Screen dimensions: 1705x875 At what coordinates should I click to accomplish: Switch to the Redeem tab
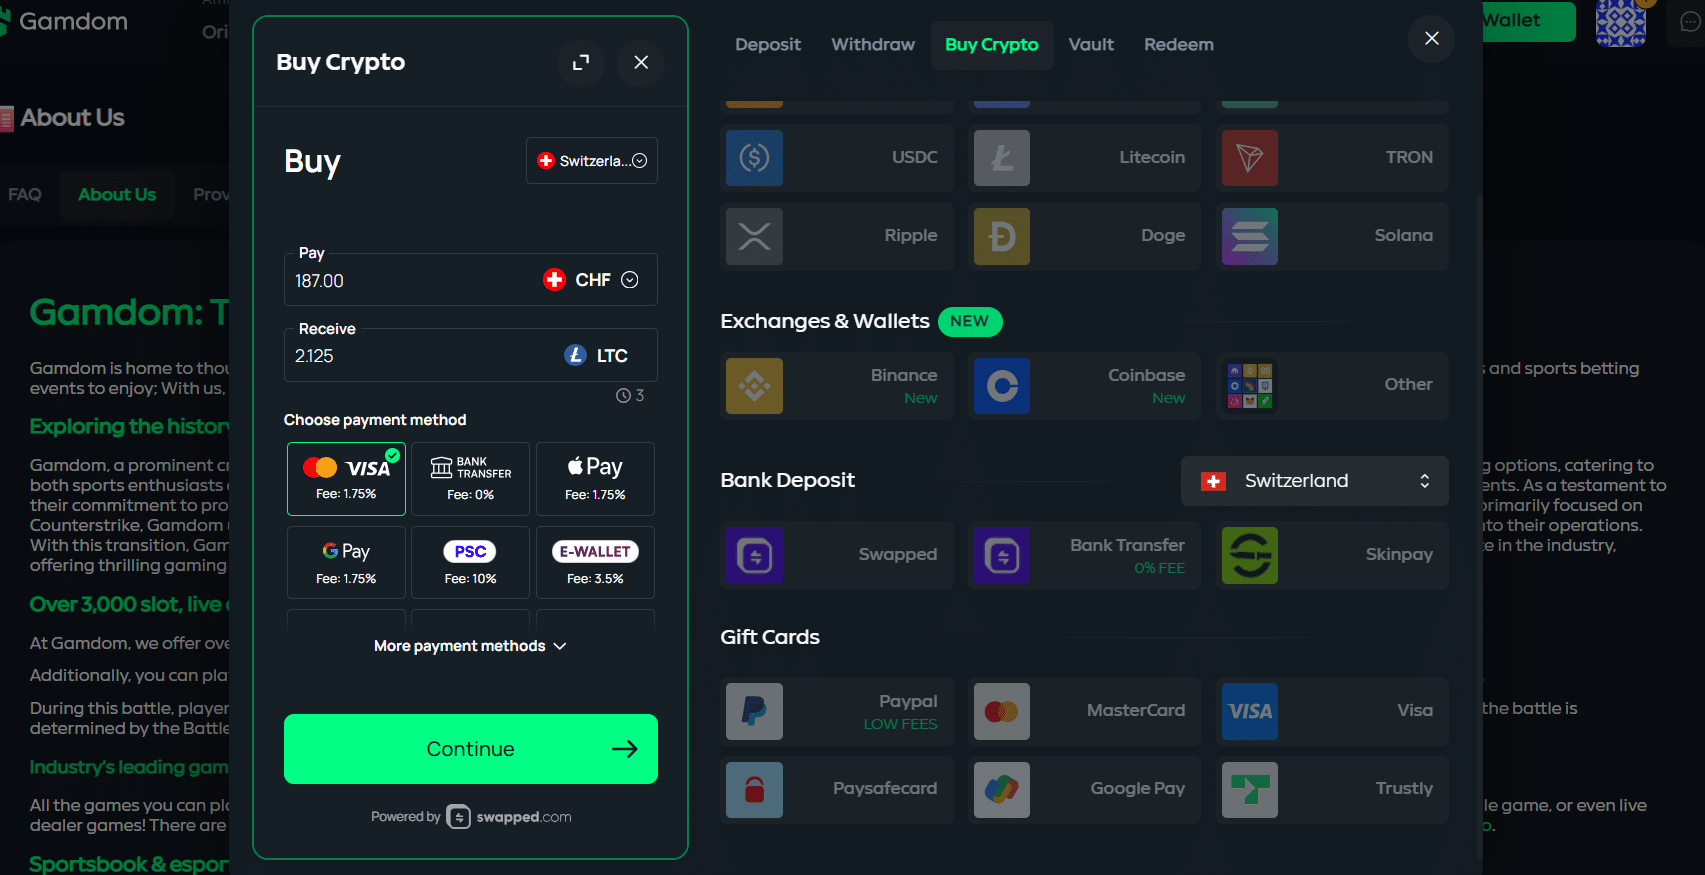click(x=1179, y=45)
